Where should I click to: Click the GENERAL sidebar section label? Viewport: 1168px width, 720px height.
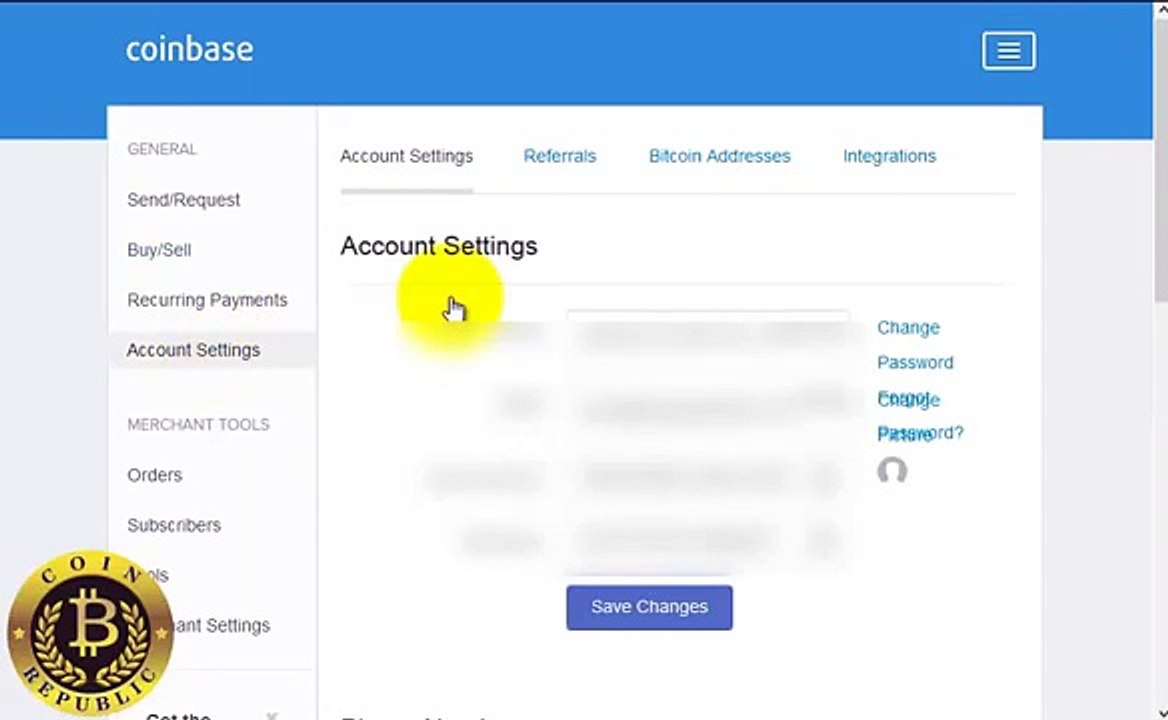pyautogui.click(x=162, y=149)
